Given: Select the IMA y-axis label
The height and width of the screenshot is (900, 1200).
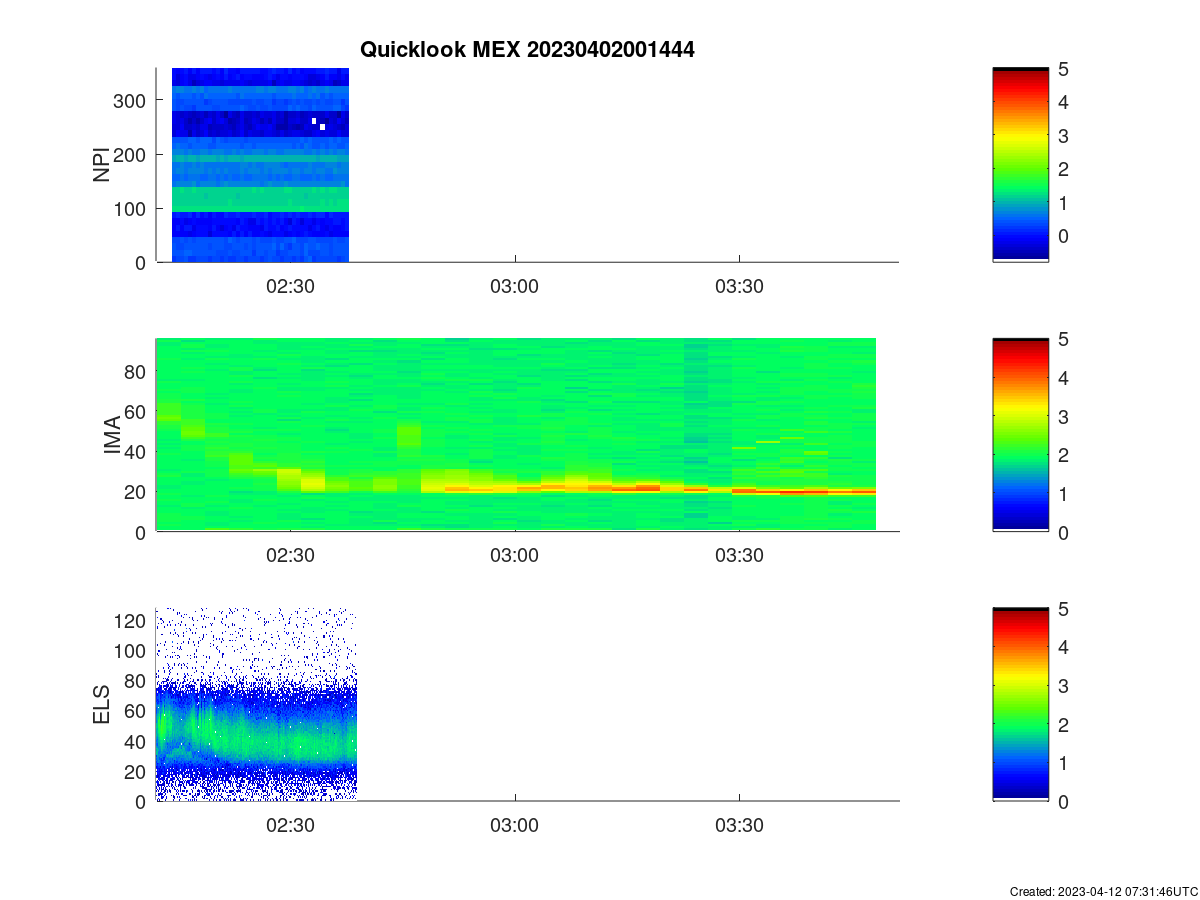Looking at the screenshot, I should tap(111, 435).
